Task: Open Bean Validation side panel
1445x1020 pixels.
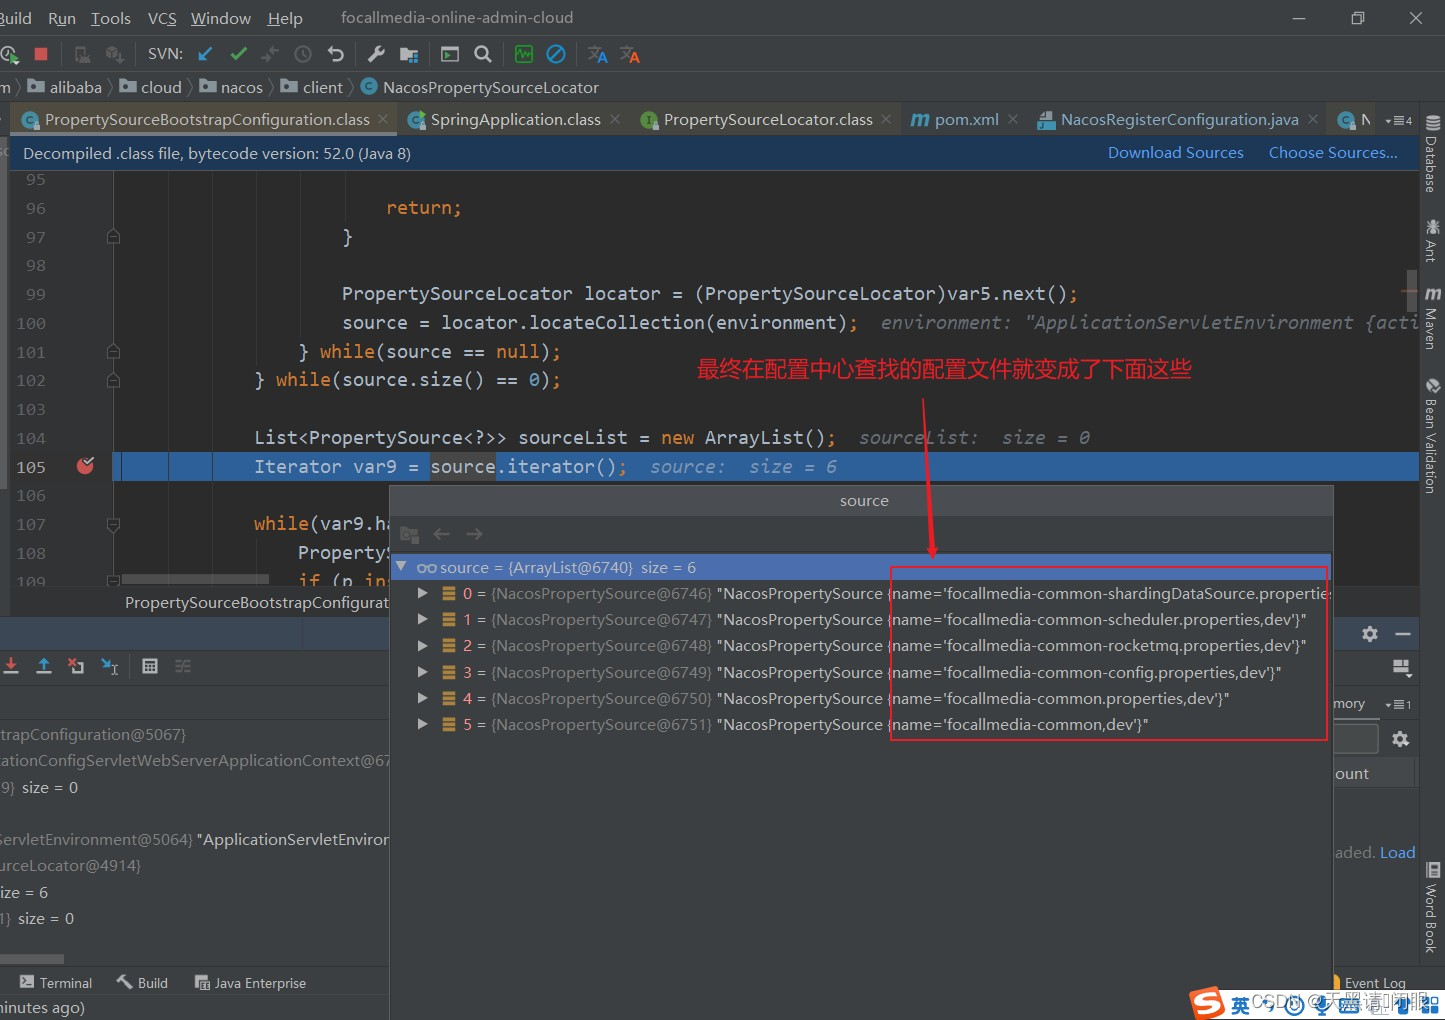Action: 1432,436
